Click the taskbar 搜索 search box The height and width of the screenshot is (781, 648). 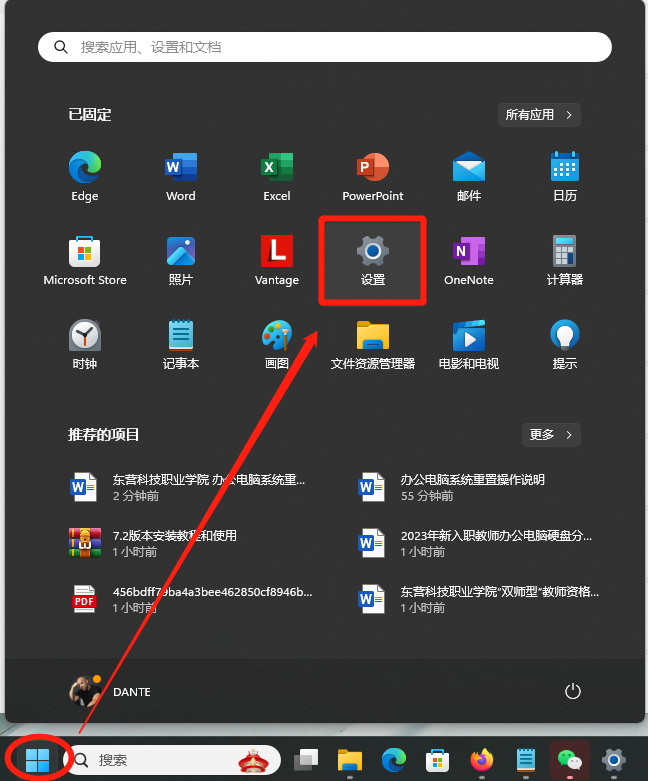click(x=173, y=760)
